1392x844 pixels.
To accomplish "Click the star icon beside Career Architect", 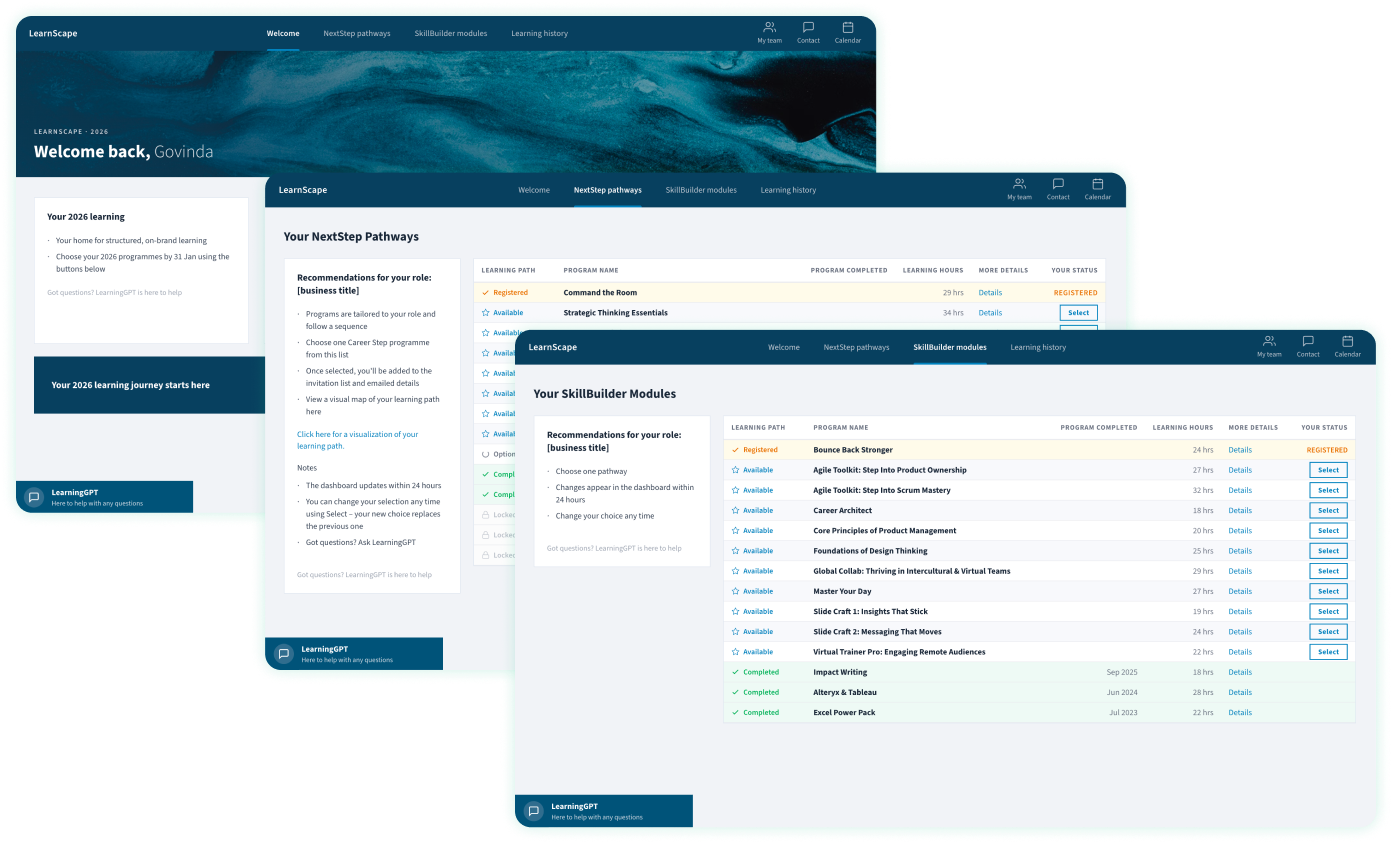I will (x=737, y=510).
